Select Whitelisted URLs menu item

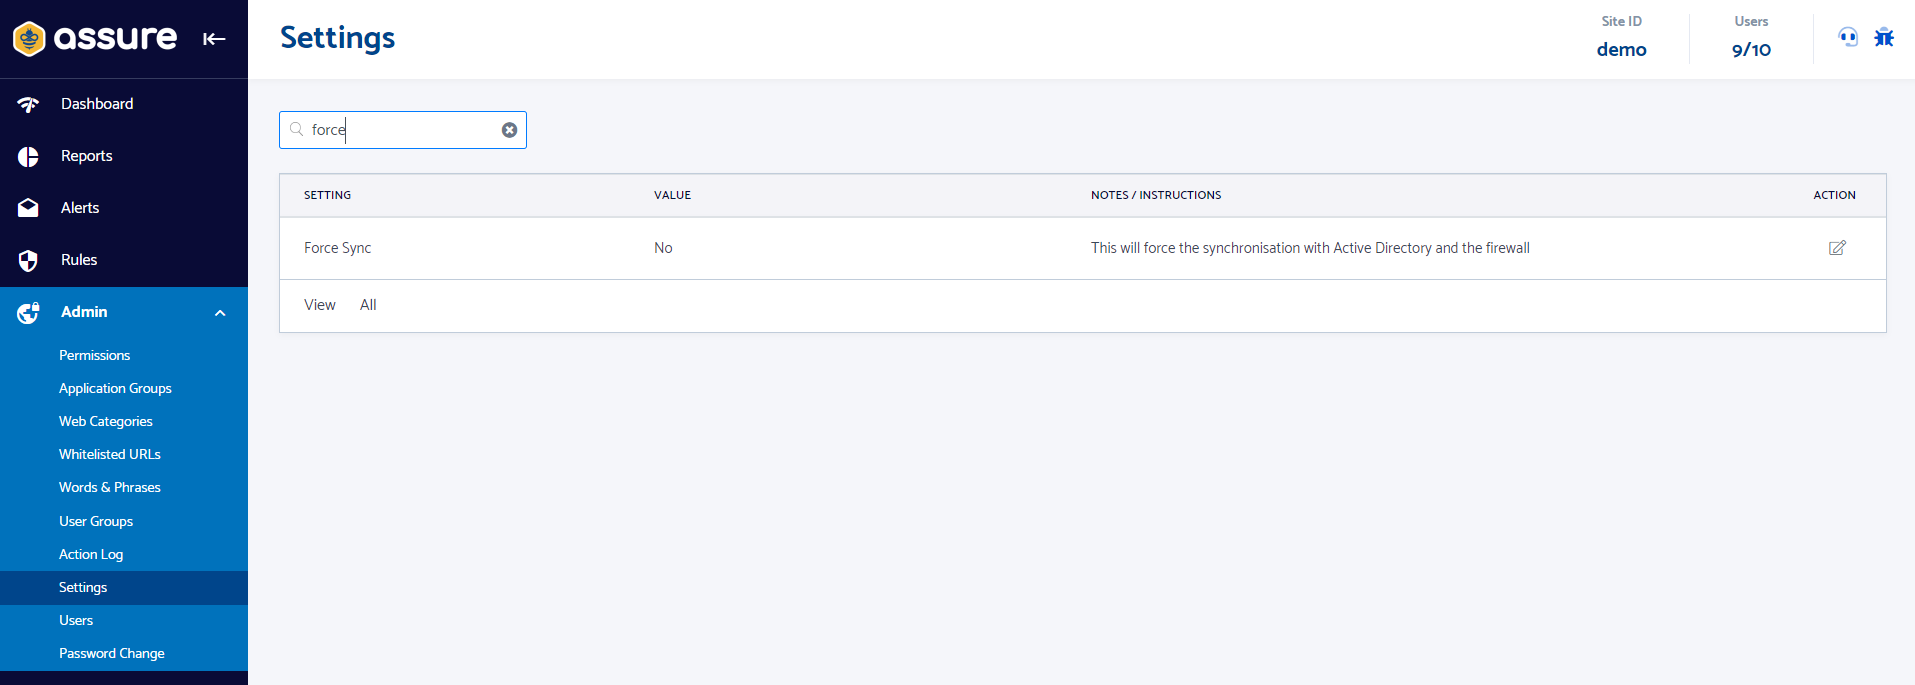tap(110, 454)
